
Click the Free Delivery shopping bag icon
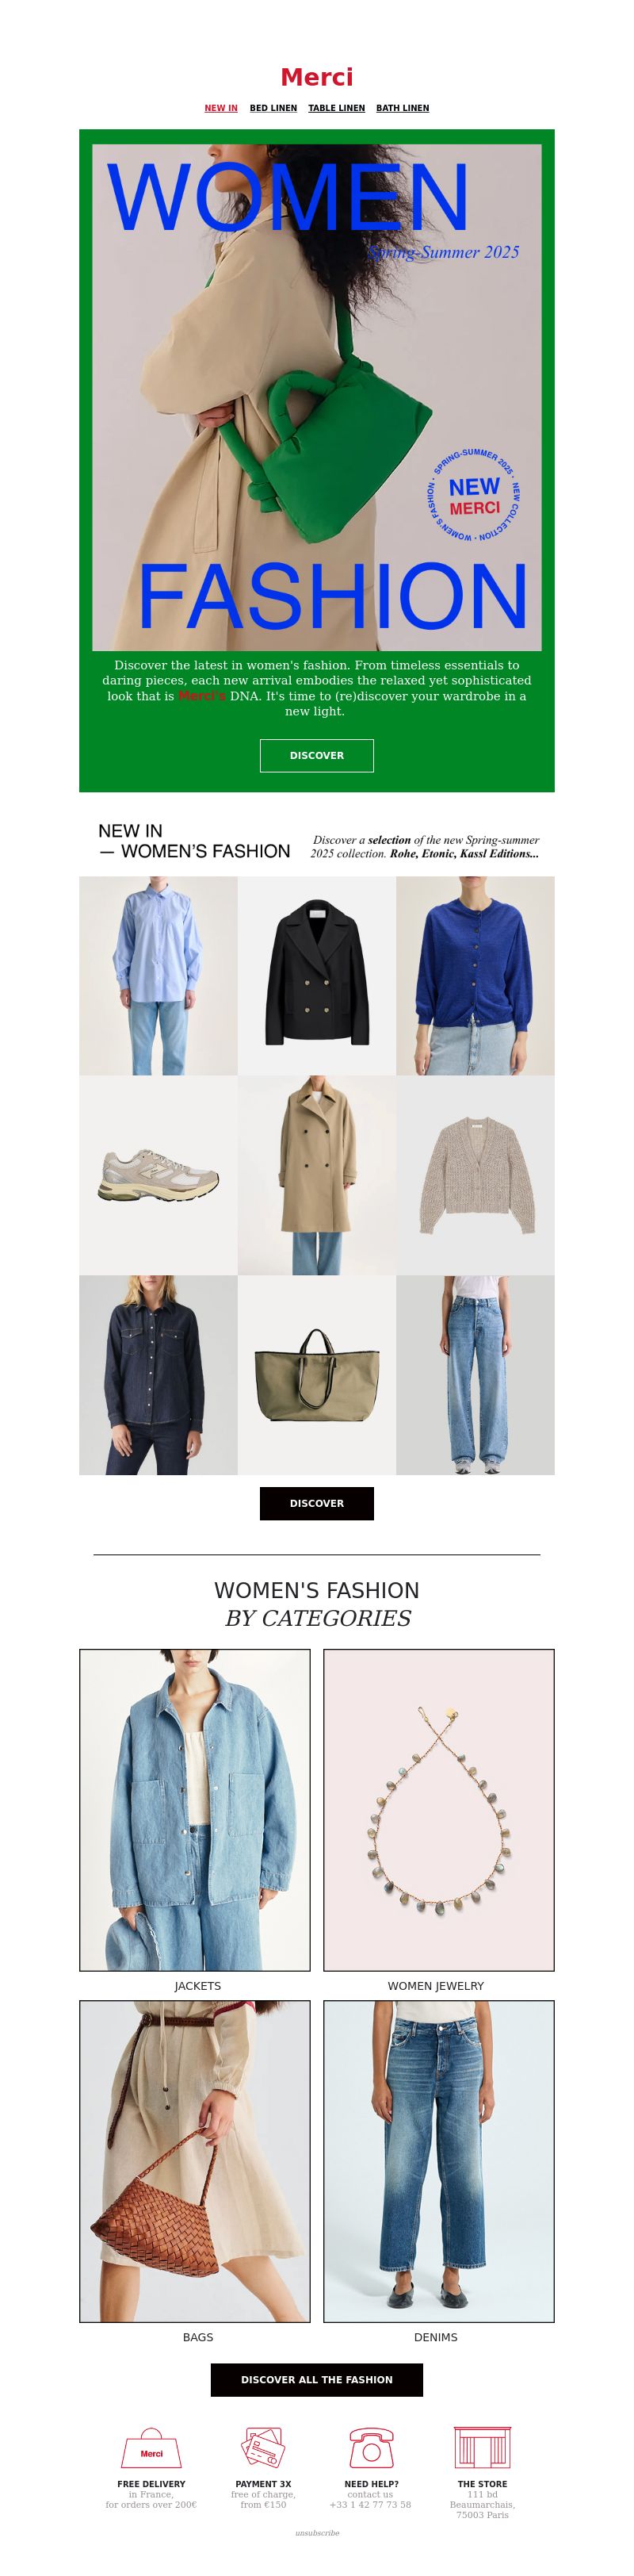pos(151,2448)
